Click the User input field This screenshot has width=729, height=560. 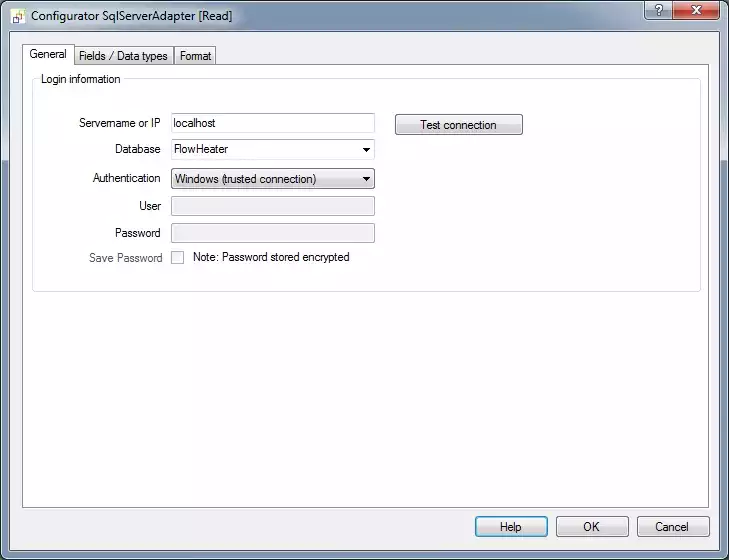point(273,206)
